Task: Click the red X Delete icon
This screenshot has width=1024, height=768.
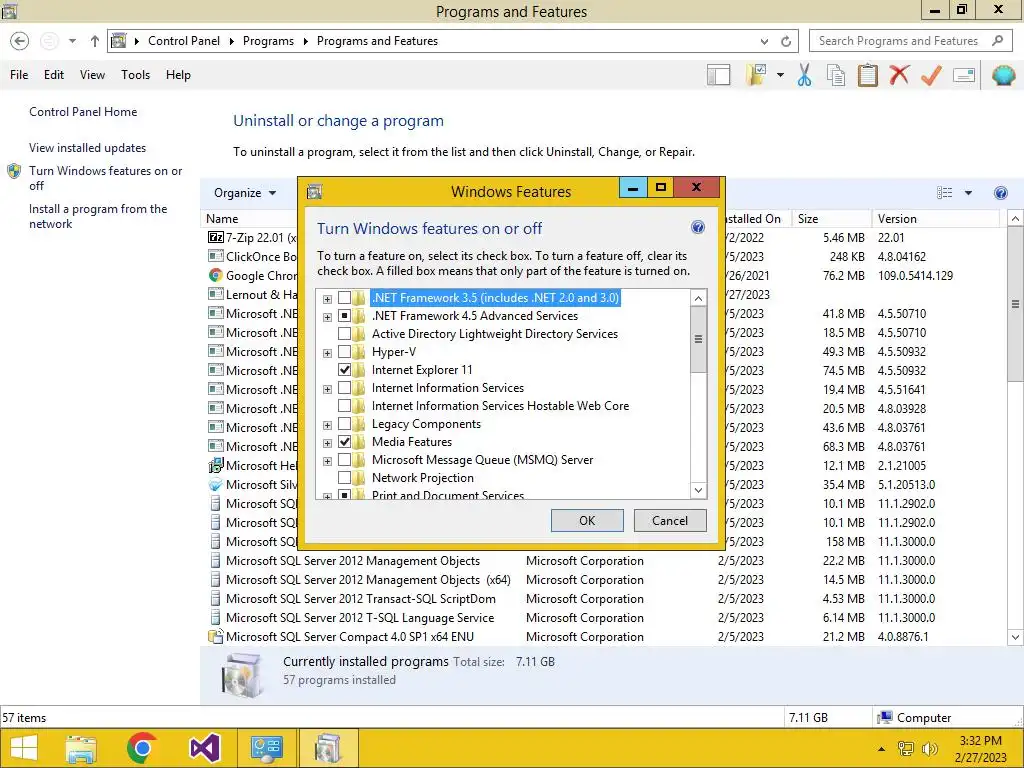Action: coord(899,75)
